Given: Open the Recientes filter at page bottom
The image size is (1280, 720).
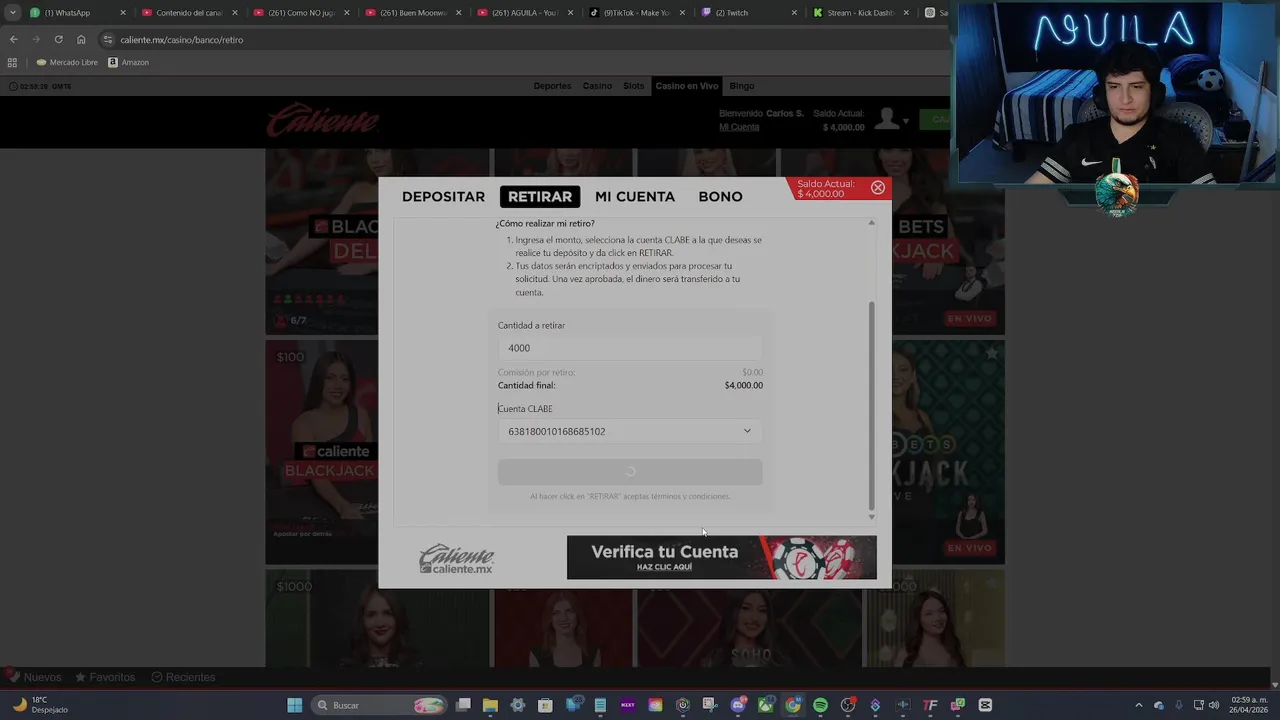Looking at the screenshot, I should click(183, 677).
